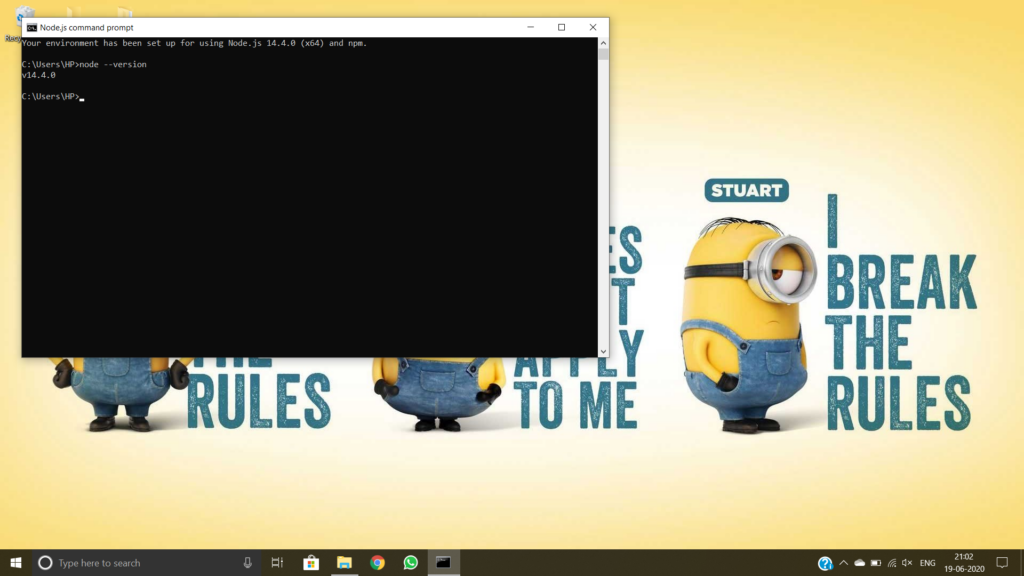Screen dimensions: 1024x576
Task: Open File Explorer from the taskbar
Action: tap(344, 562)
